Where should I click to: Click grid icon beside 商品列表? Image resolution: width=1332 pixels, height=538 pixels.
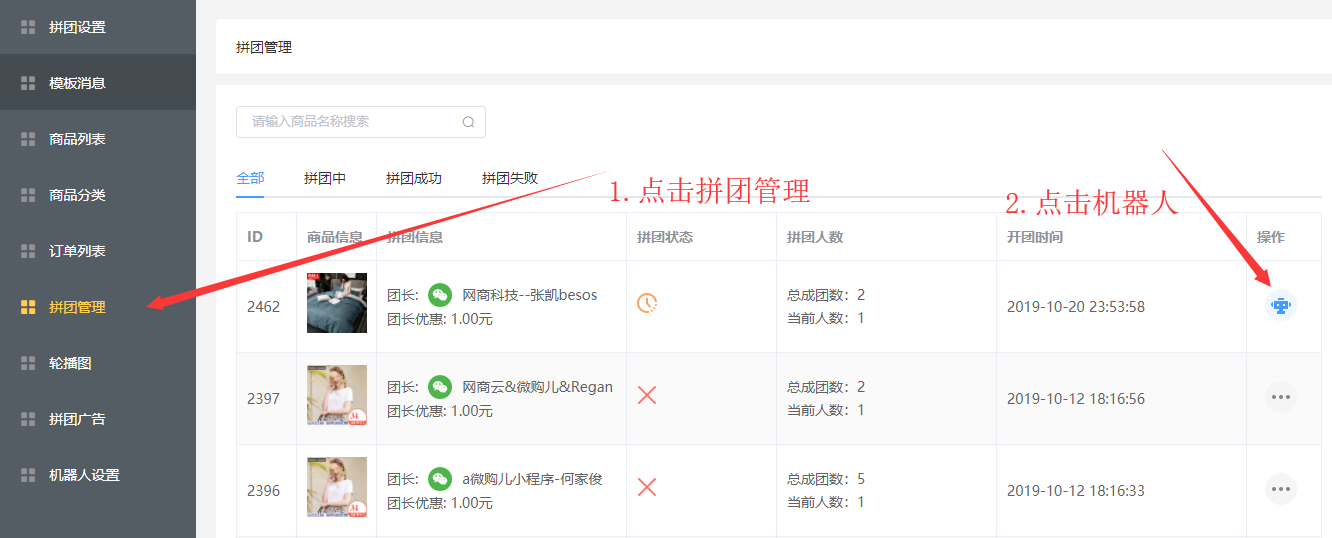[28, 139]
